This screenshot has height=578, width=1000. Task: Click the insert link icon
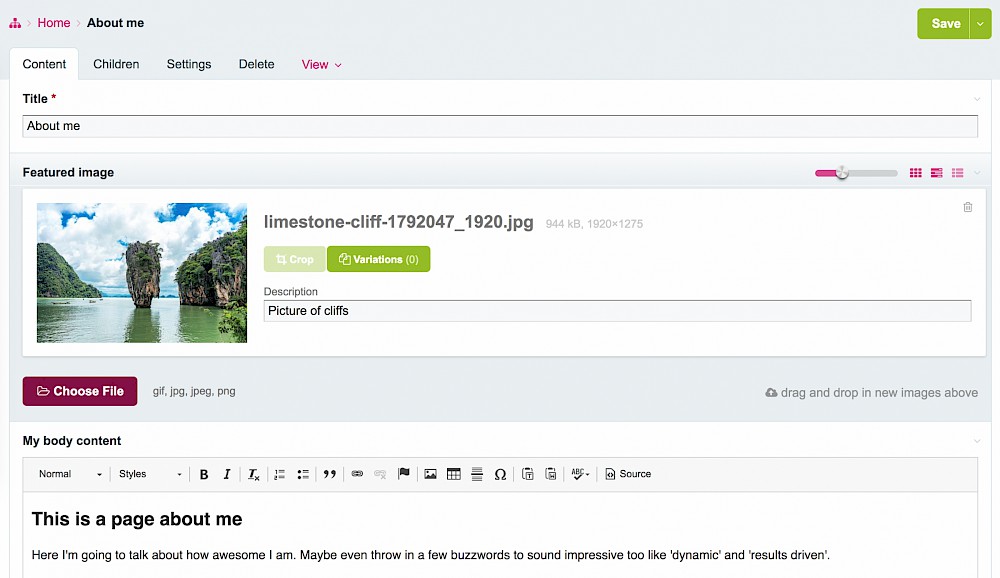[x=357, y=474]
